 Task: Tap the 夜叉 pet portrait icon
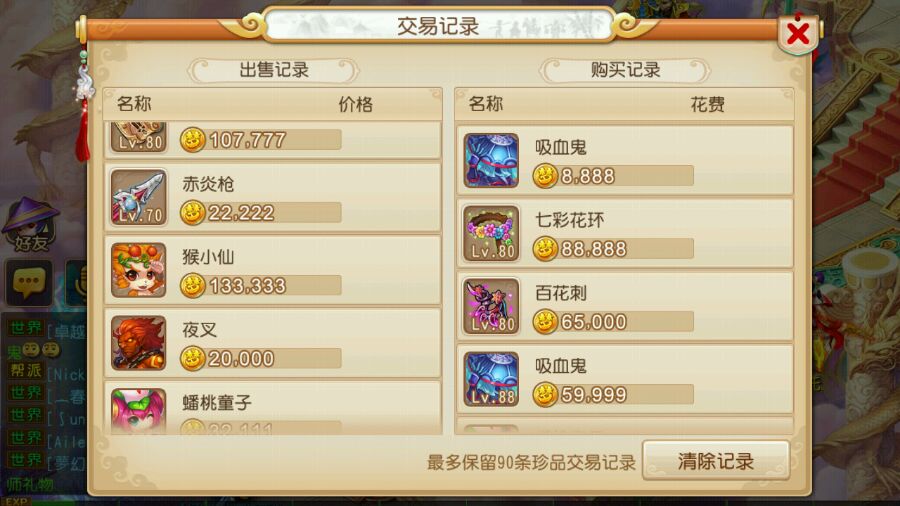[138, 342]
